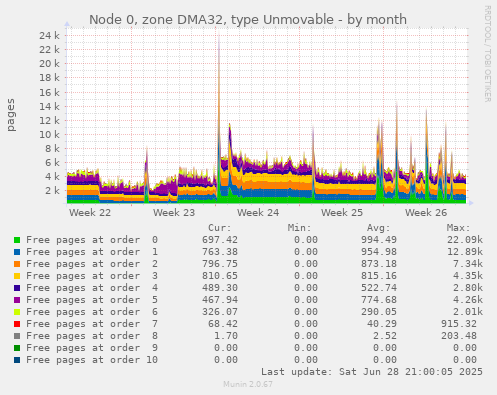
Task: Click 'Free pages at order 0' label
Action: tap(92, 240)
